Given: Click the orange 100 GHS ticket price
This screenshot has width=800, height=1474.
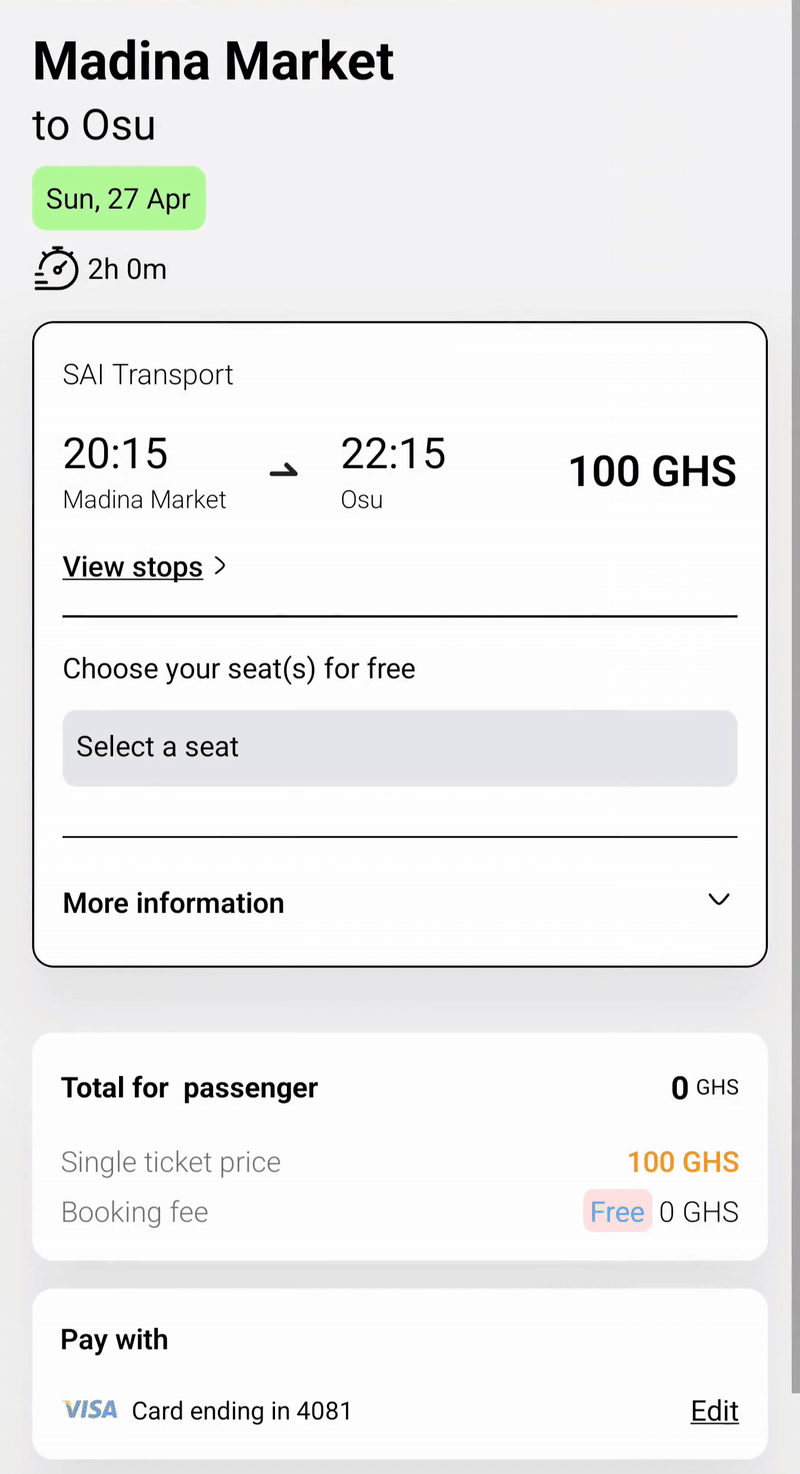Looking at the screenshot, I should [x=683, y=1162].
